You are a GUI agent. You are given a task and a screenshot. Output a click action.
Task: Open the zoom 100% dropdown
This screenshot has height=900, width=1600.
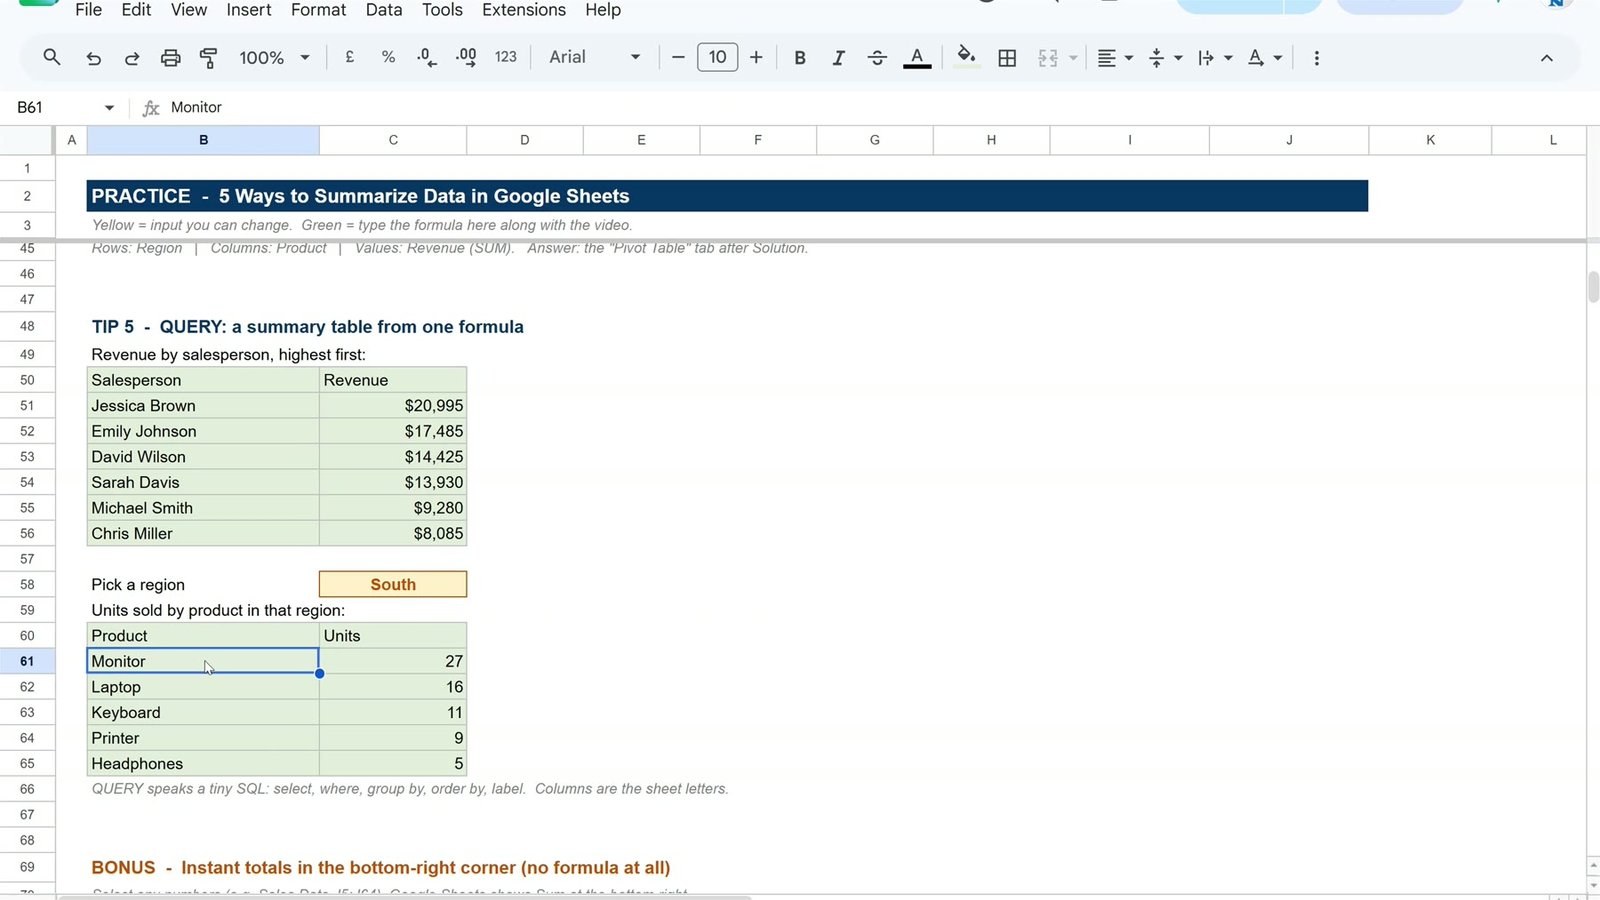tap(274, 58)
